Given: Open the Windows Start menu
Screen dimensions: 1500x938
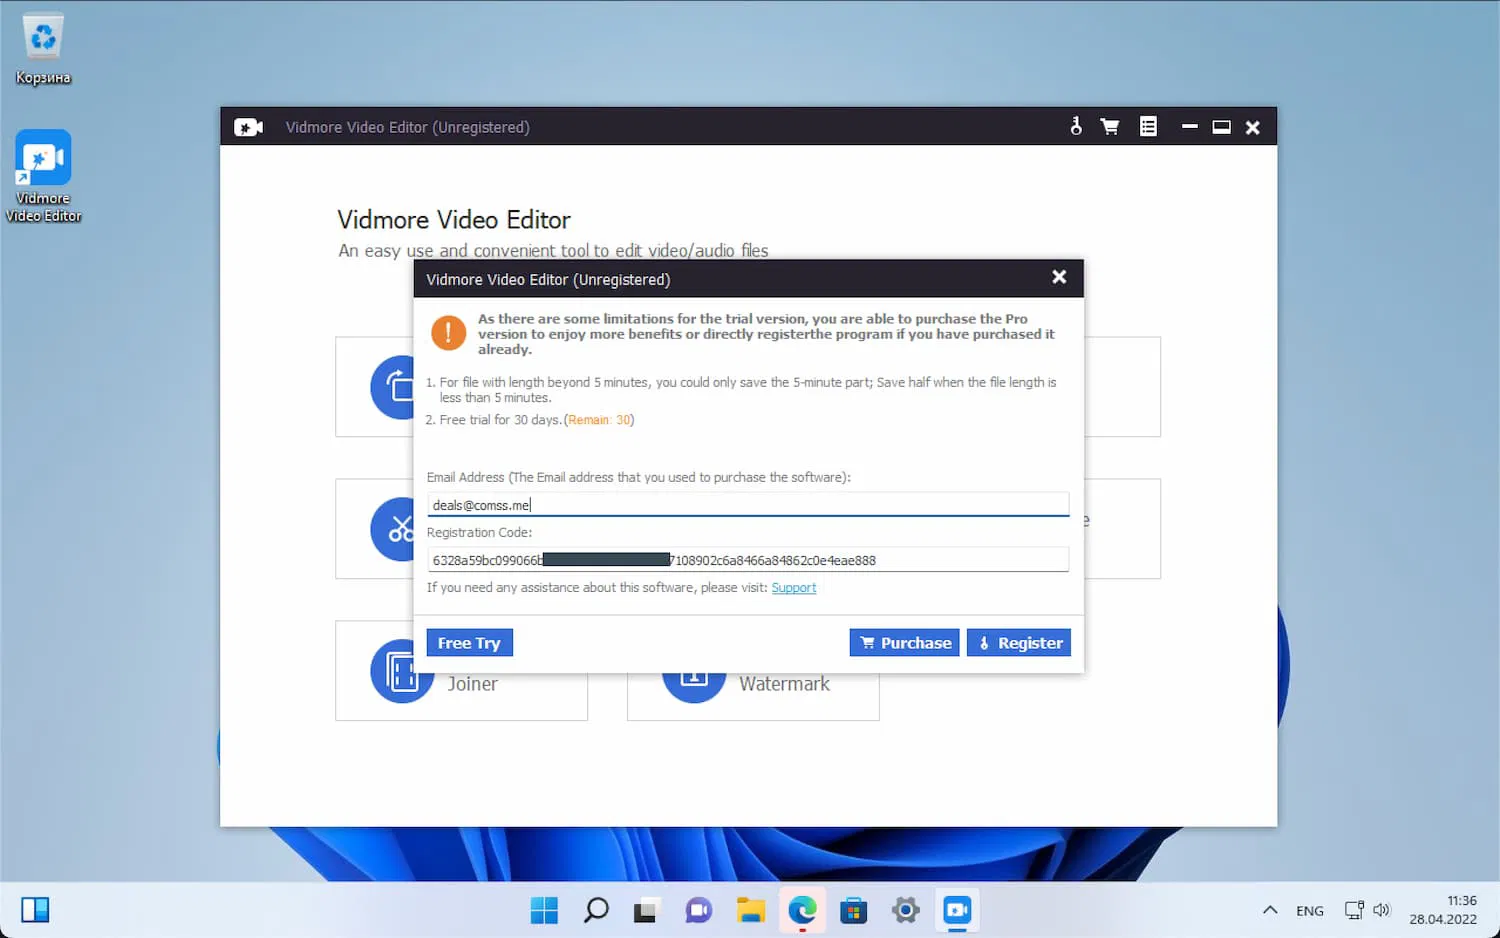Looking at the screenshot, I should [x=544, y=910].
